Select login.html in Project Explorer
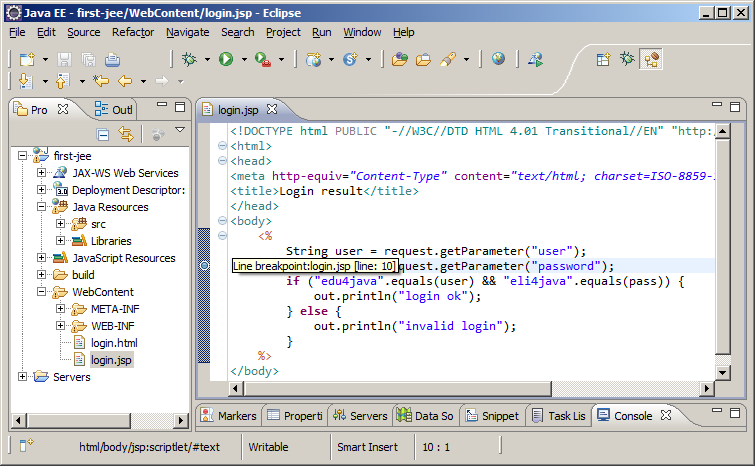755x466 pixels. [114, 343]
